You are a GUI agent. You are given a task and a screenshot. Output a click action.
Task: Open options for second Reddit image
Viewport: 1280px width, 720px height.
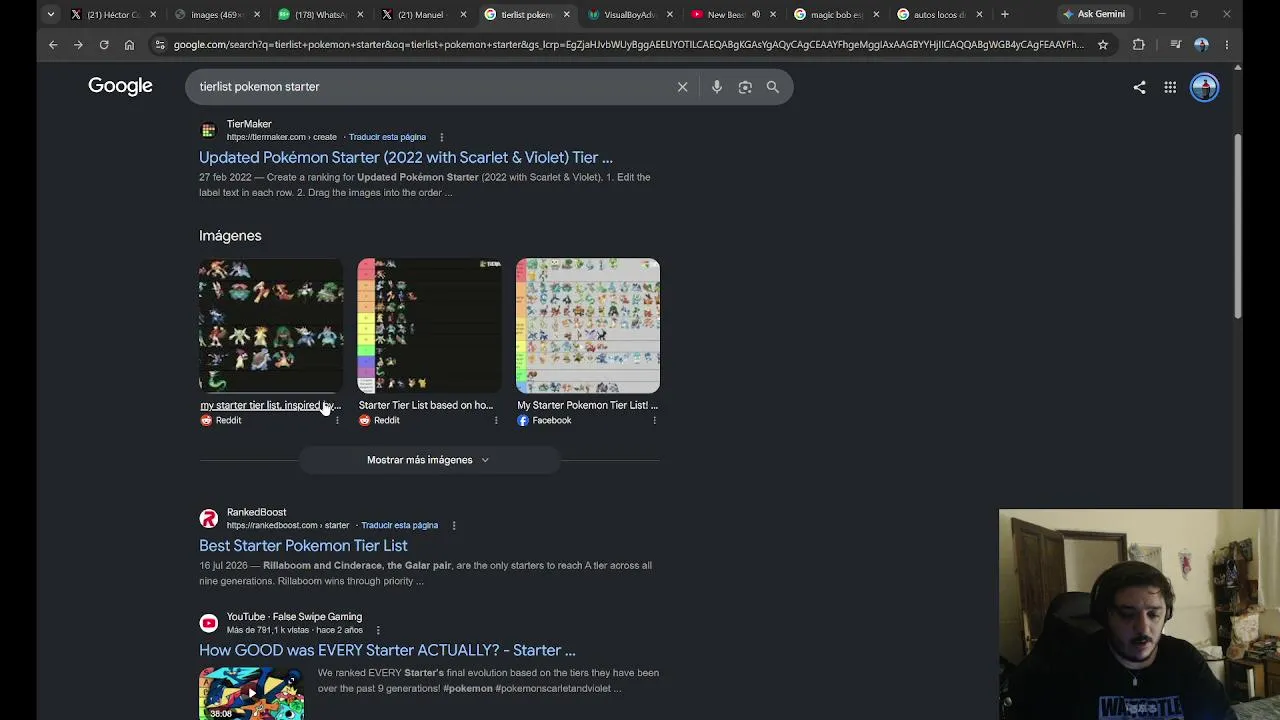click(x=496, y=420)
